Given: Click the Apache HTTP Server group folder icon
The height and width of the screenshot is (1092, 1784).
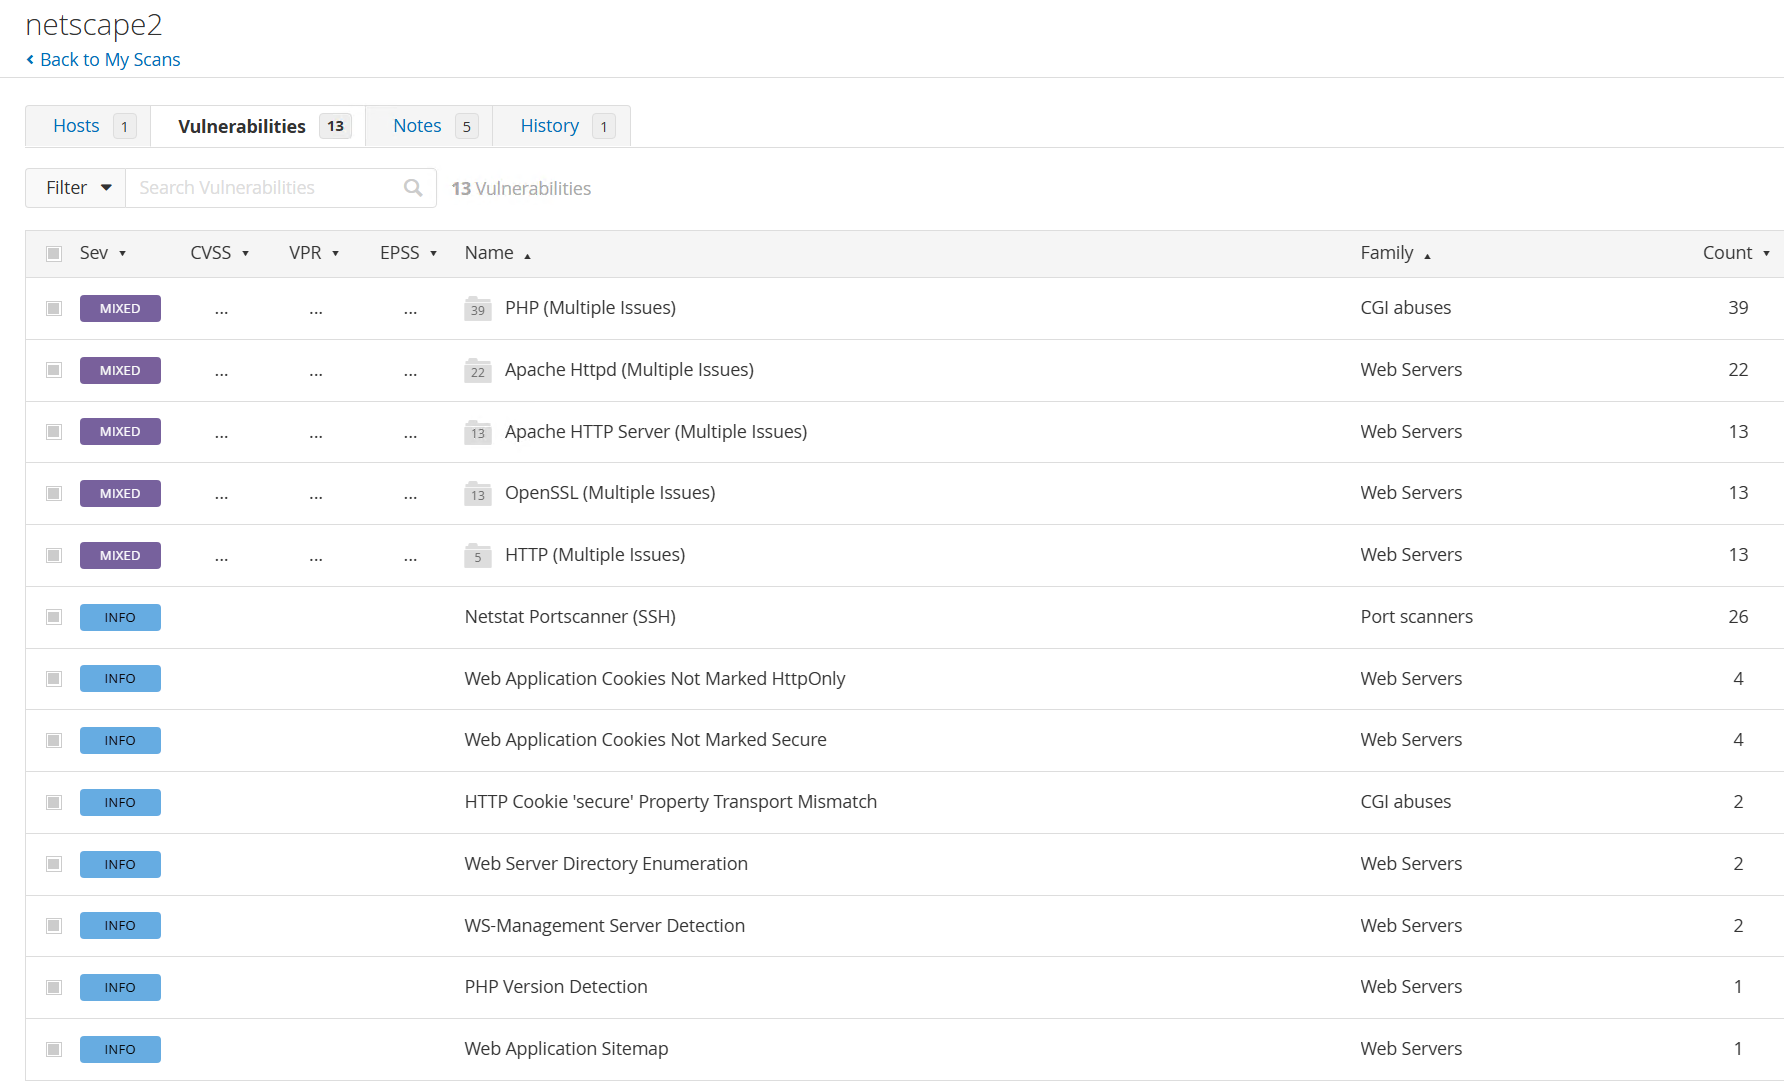Looking at the screenshot, I should (x=478, y=433).
